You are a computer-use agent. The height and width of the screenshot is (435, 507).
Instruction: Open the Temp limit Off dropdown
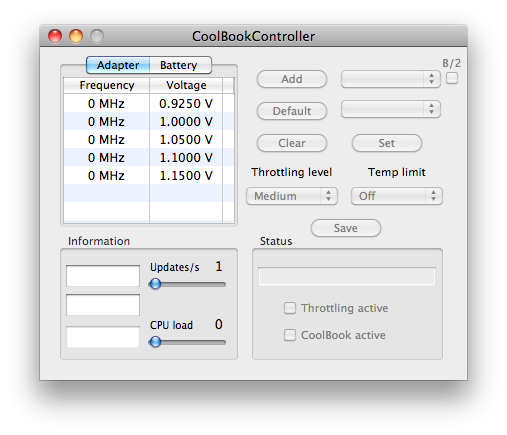point(397,196)
